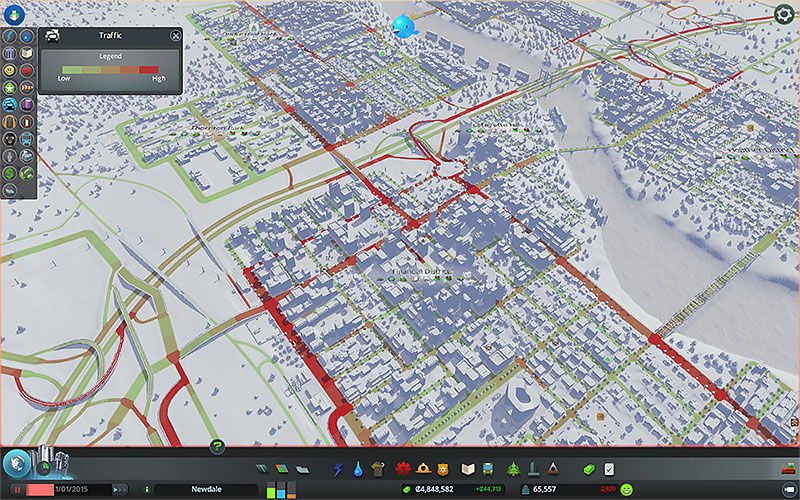Change simulation speed with arrow button

click(120, 489)
